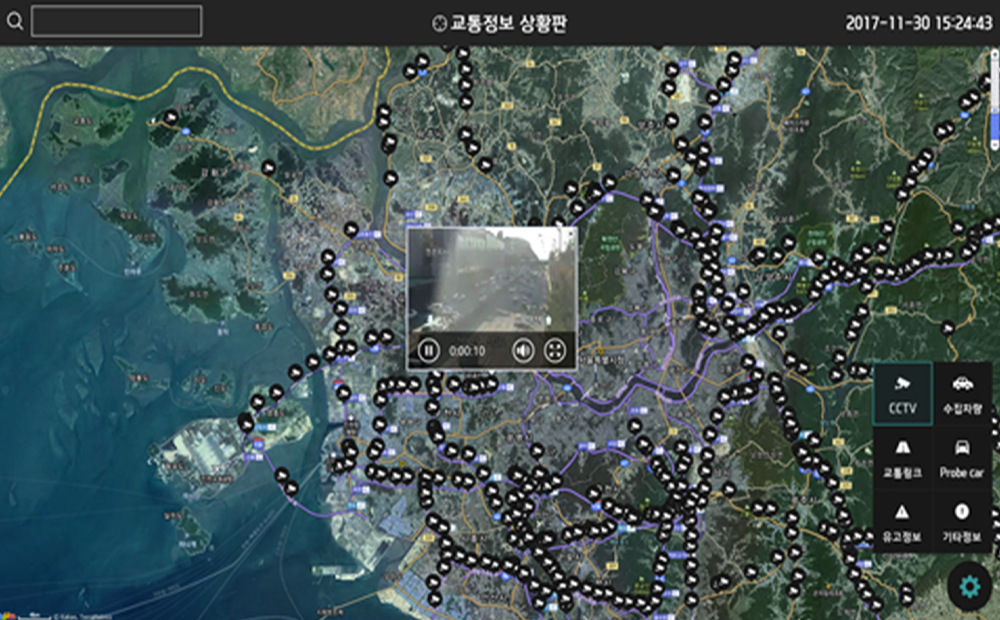Focus the search input box

point(117,21)
